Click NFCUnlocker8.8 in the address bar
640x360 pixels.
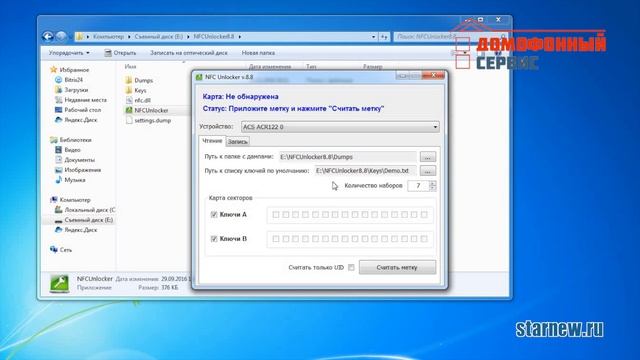point(214,37)
